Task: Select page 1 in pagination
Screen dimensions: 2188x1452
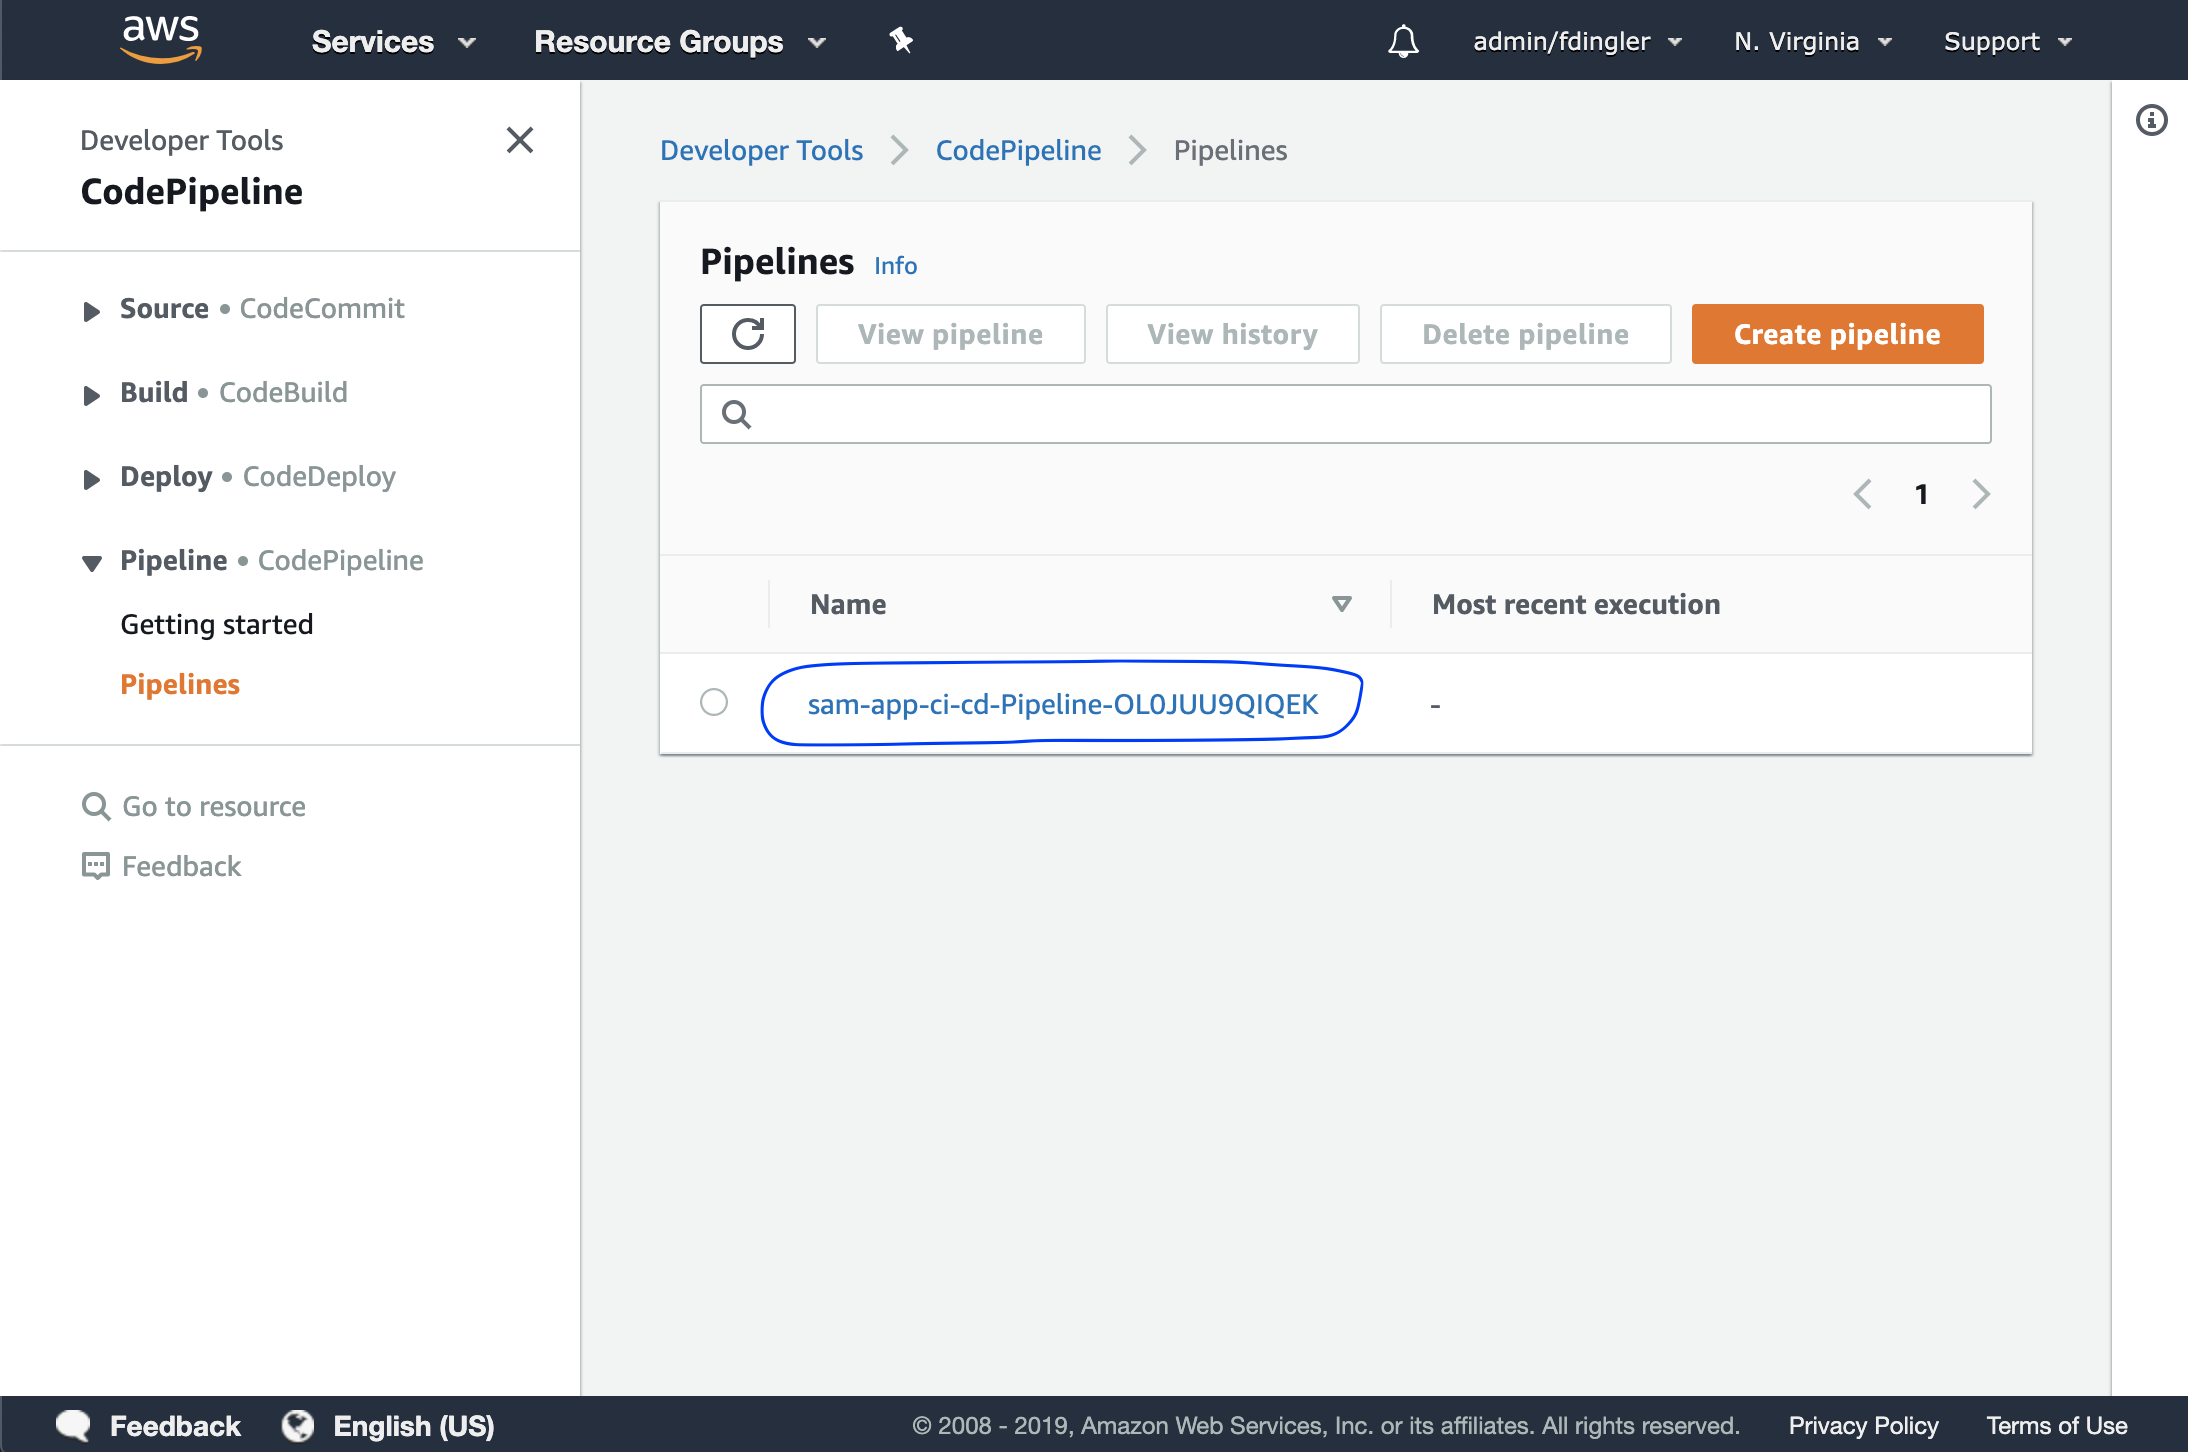Action: [1921, 494]
